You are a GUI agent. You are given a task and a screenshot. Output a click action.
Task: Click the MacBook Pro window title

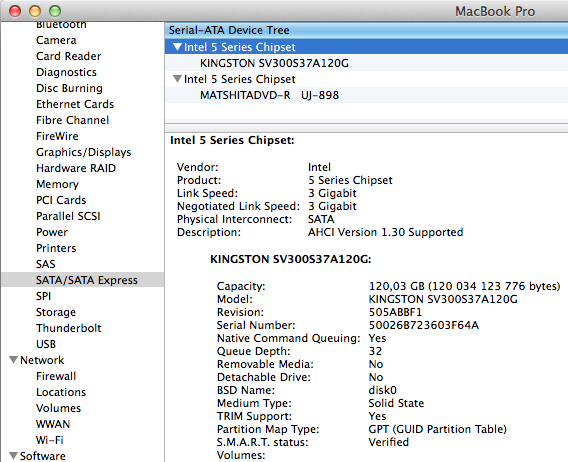pyautogui.click(x=495, y=11)
